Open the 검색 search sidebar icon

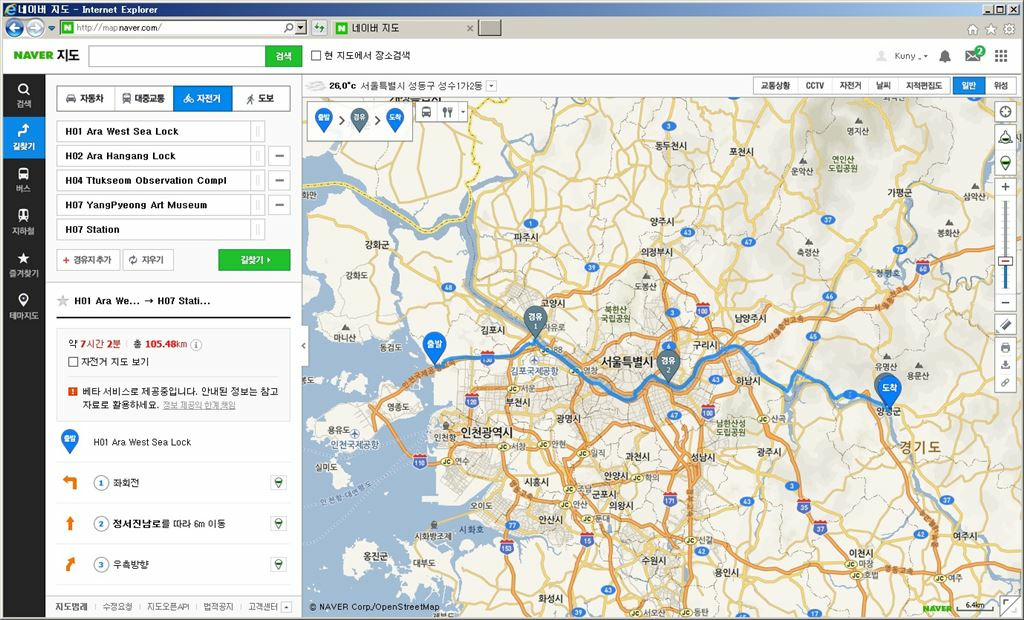click(24, 95)
